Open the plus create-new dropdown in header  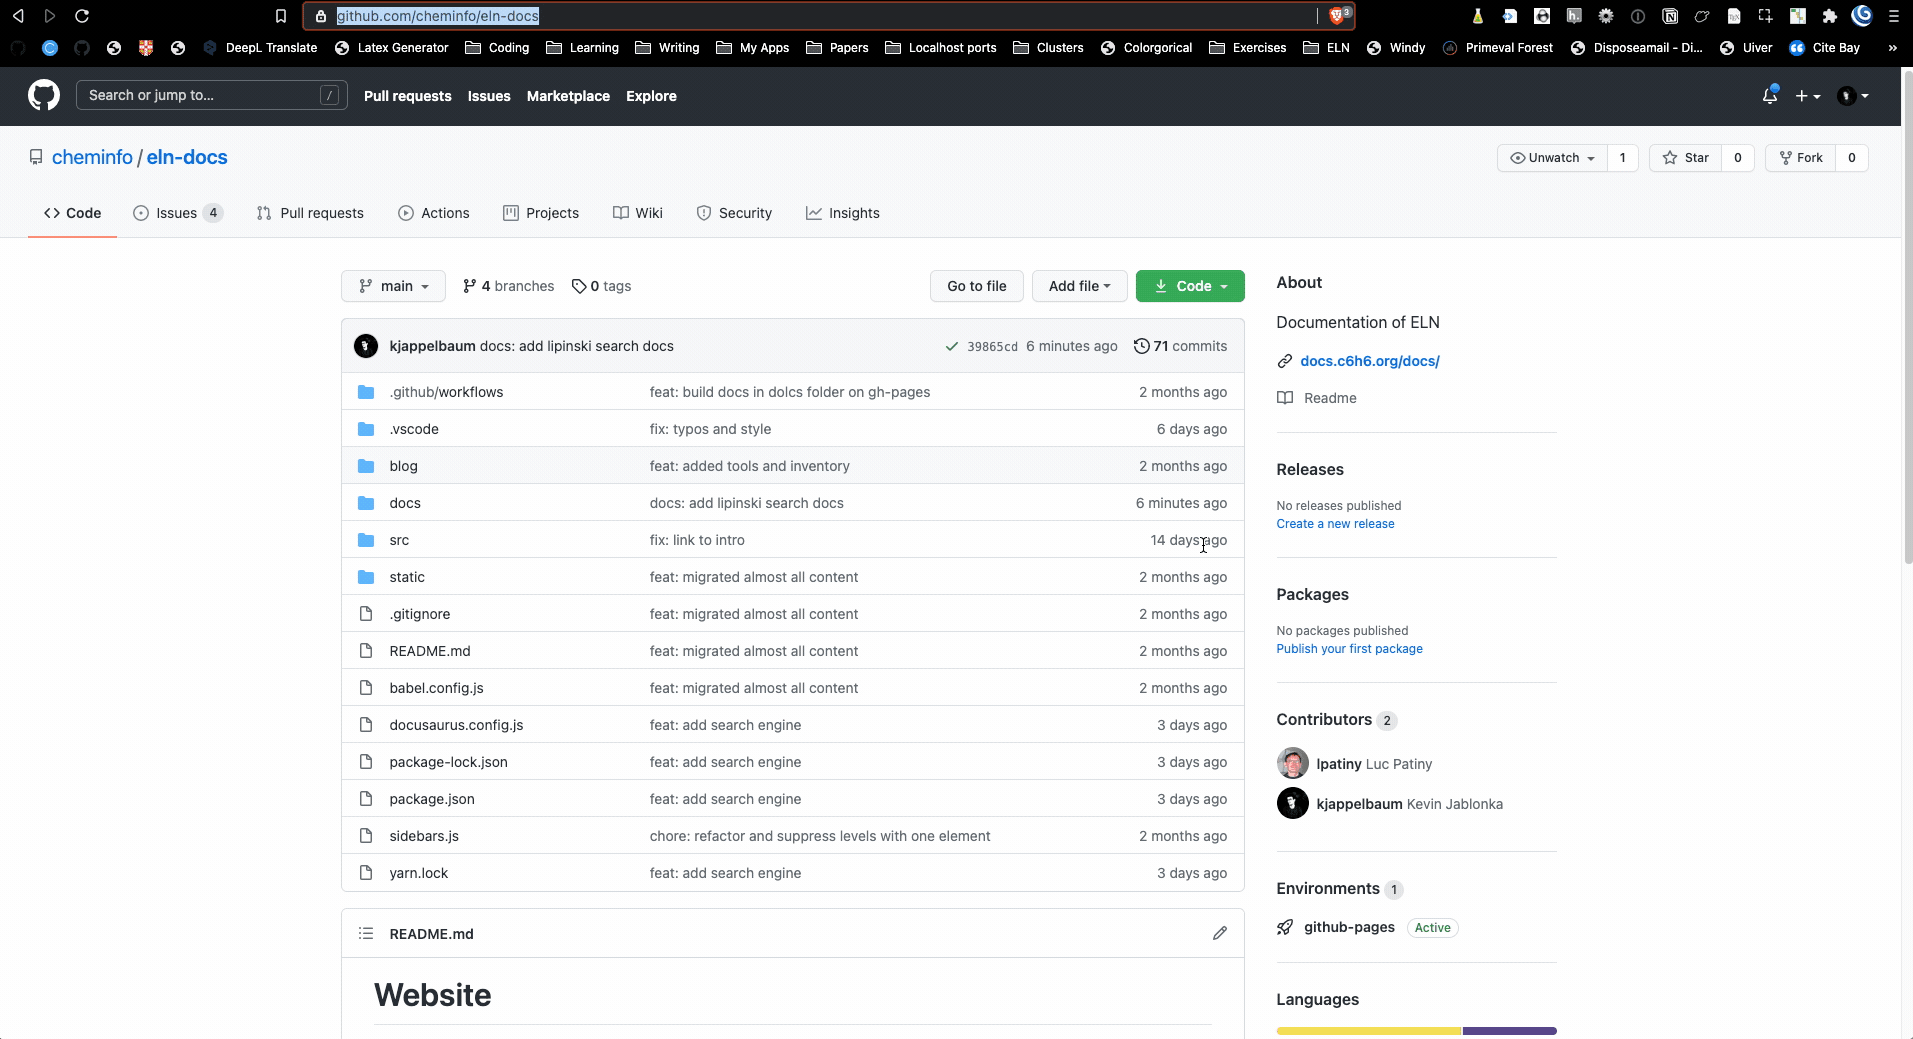(1807, 96)
